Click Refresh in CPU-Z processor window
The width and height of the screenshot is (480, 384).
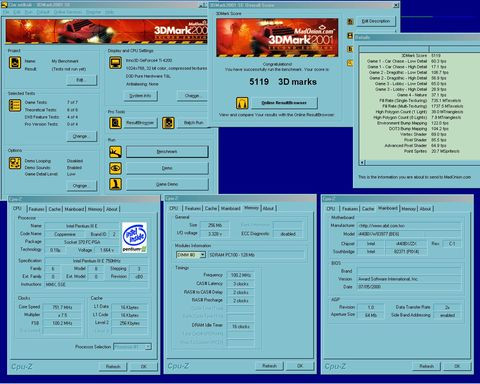point(113,366)
